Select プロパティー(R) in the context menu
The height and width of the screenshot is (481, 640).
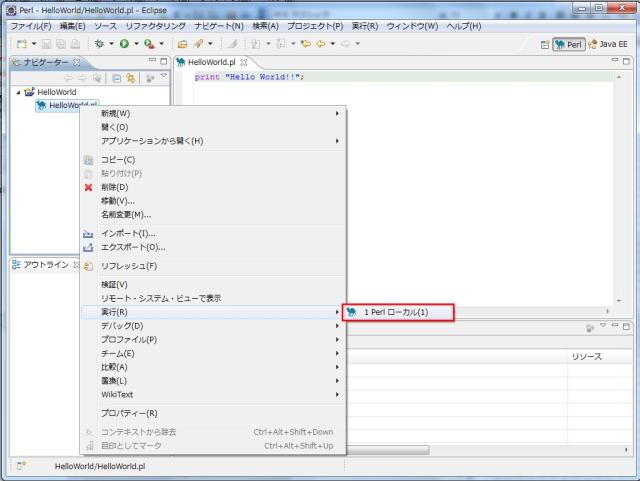tap(129, 413)
